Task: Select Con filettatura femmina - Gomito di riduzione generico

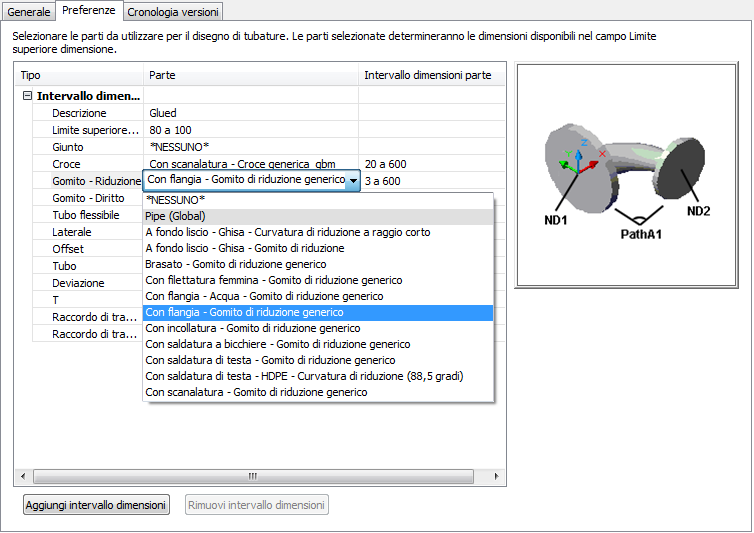Action: 318,280
